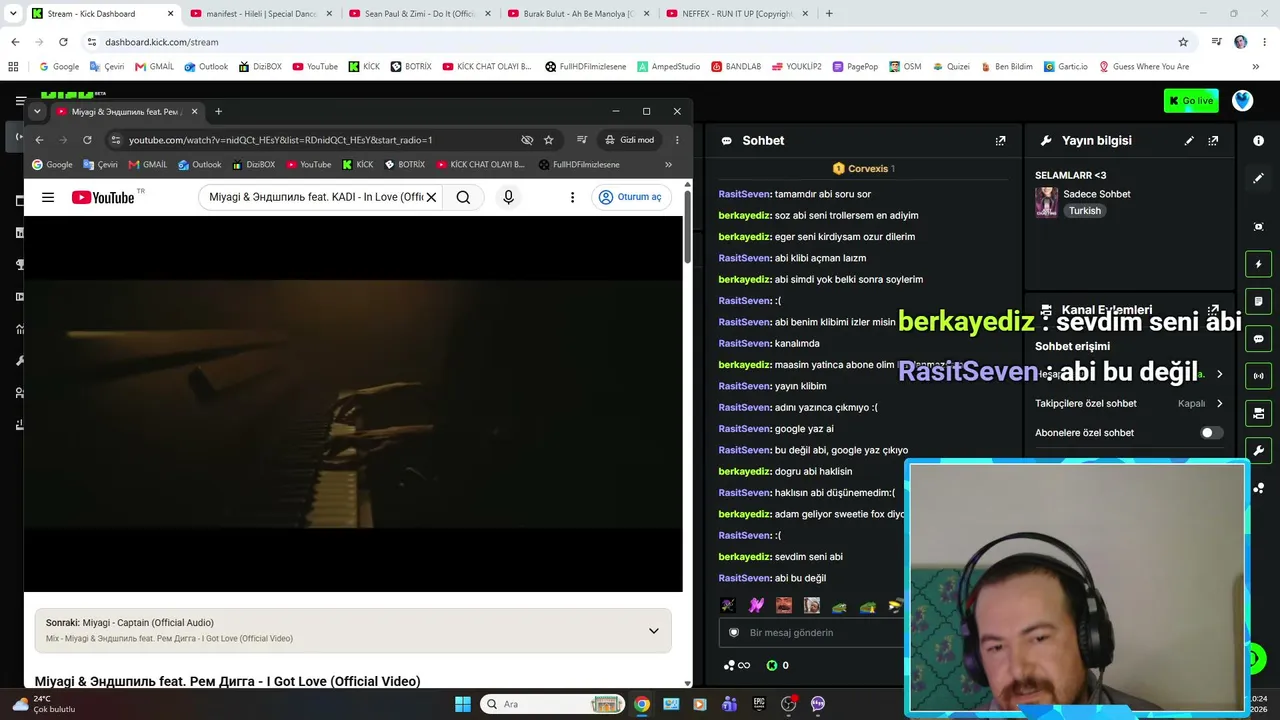
Task: Pop out the Yayın bilgisi panel
Action: coord(1213,141)
